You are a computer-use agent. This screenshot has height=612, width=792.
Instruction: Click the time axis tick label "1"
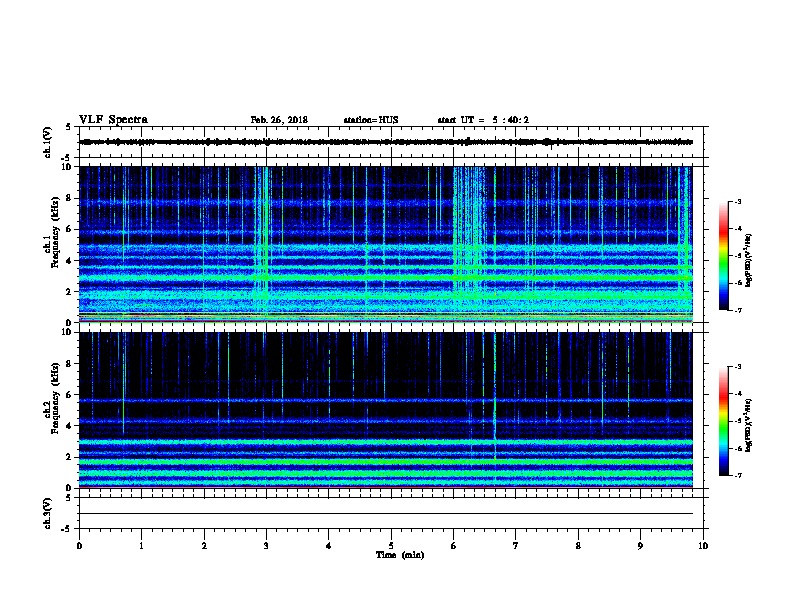[141, 546]
